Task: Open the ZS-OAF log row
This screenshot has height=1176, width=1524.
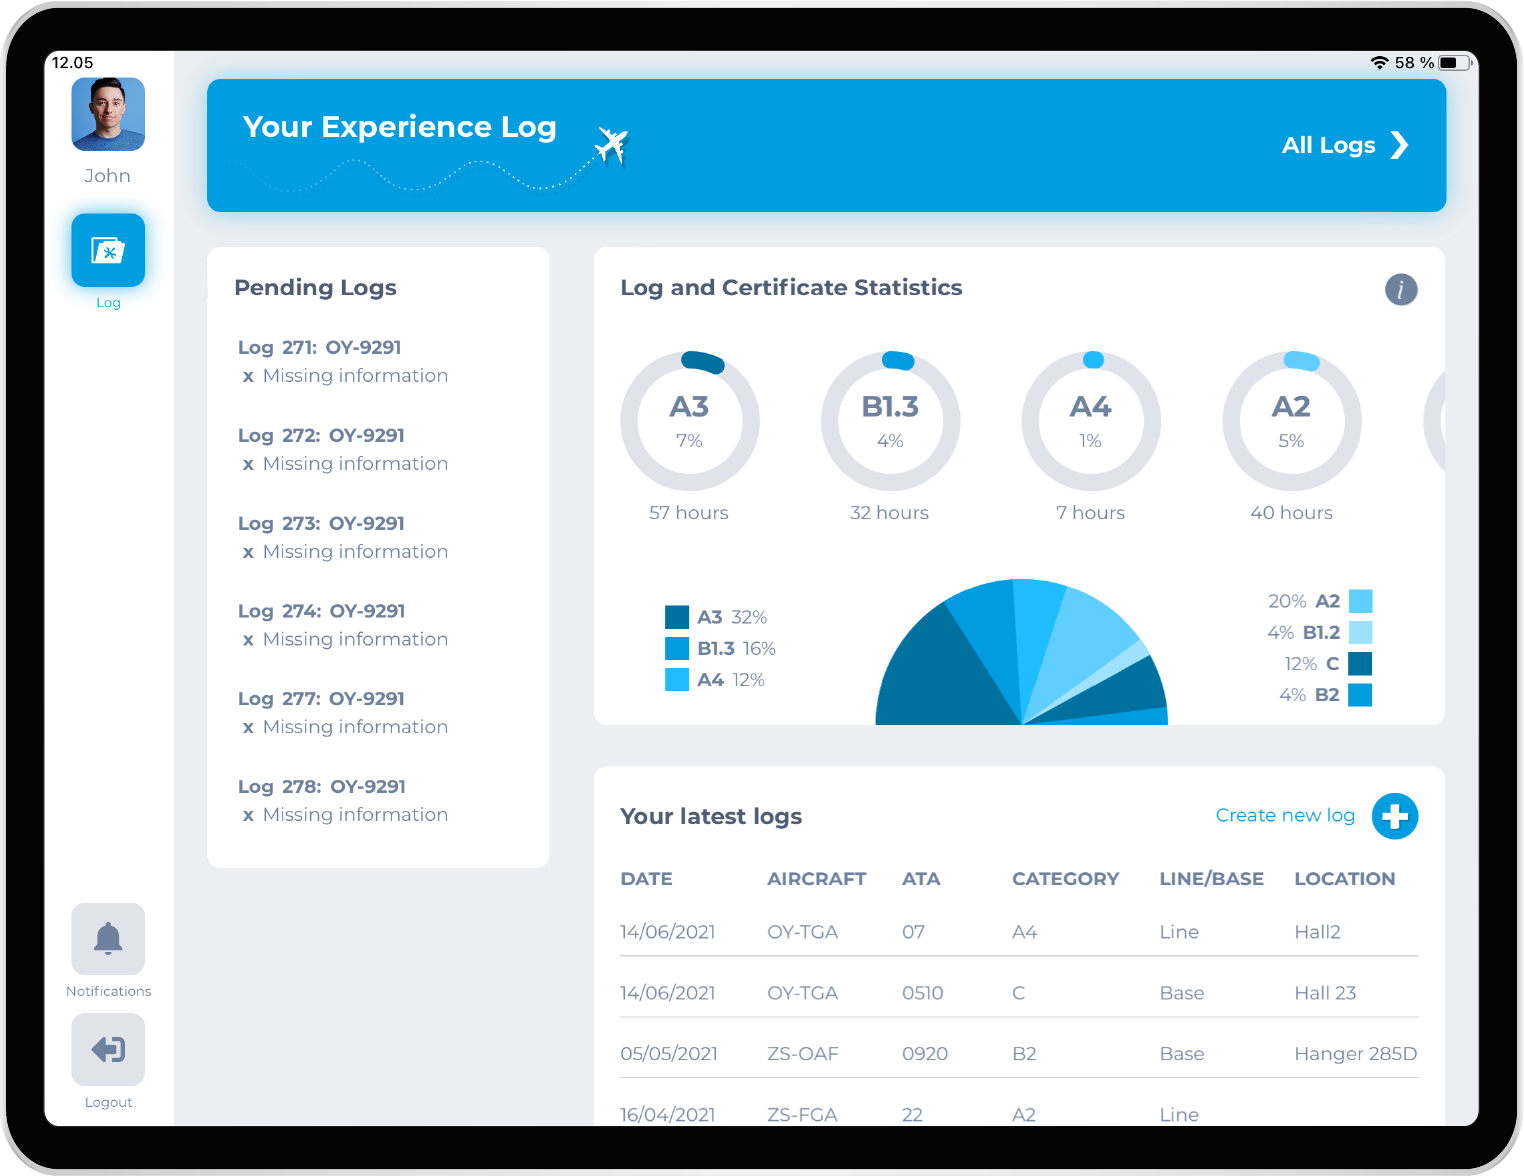Action: pos(1019,1054)
